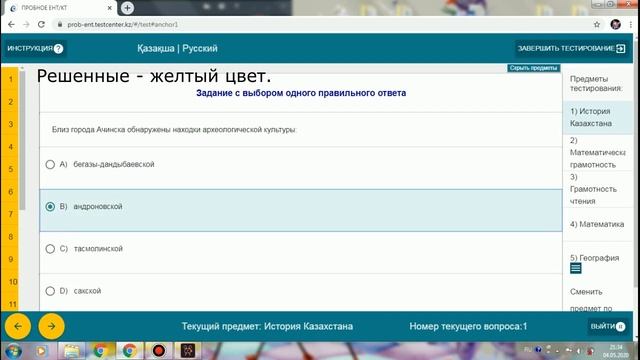The height and width of the screenshot is (360, 640).
Task: Go forward with the browser forward arrow
Action: click(x=26, y=24)
